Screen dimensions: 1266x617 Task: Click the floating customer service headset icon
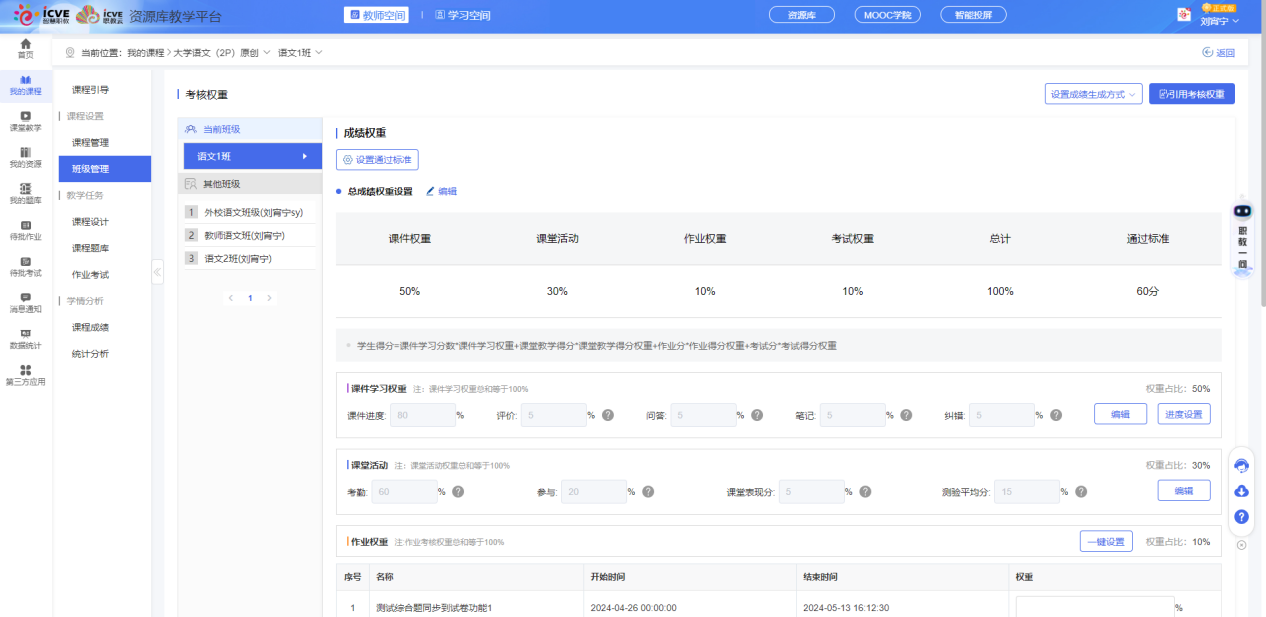tap(1240, 465)
